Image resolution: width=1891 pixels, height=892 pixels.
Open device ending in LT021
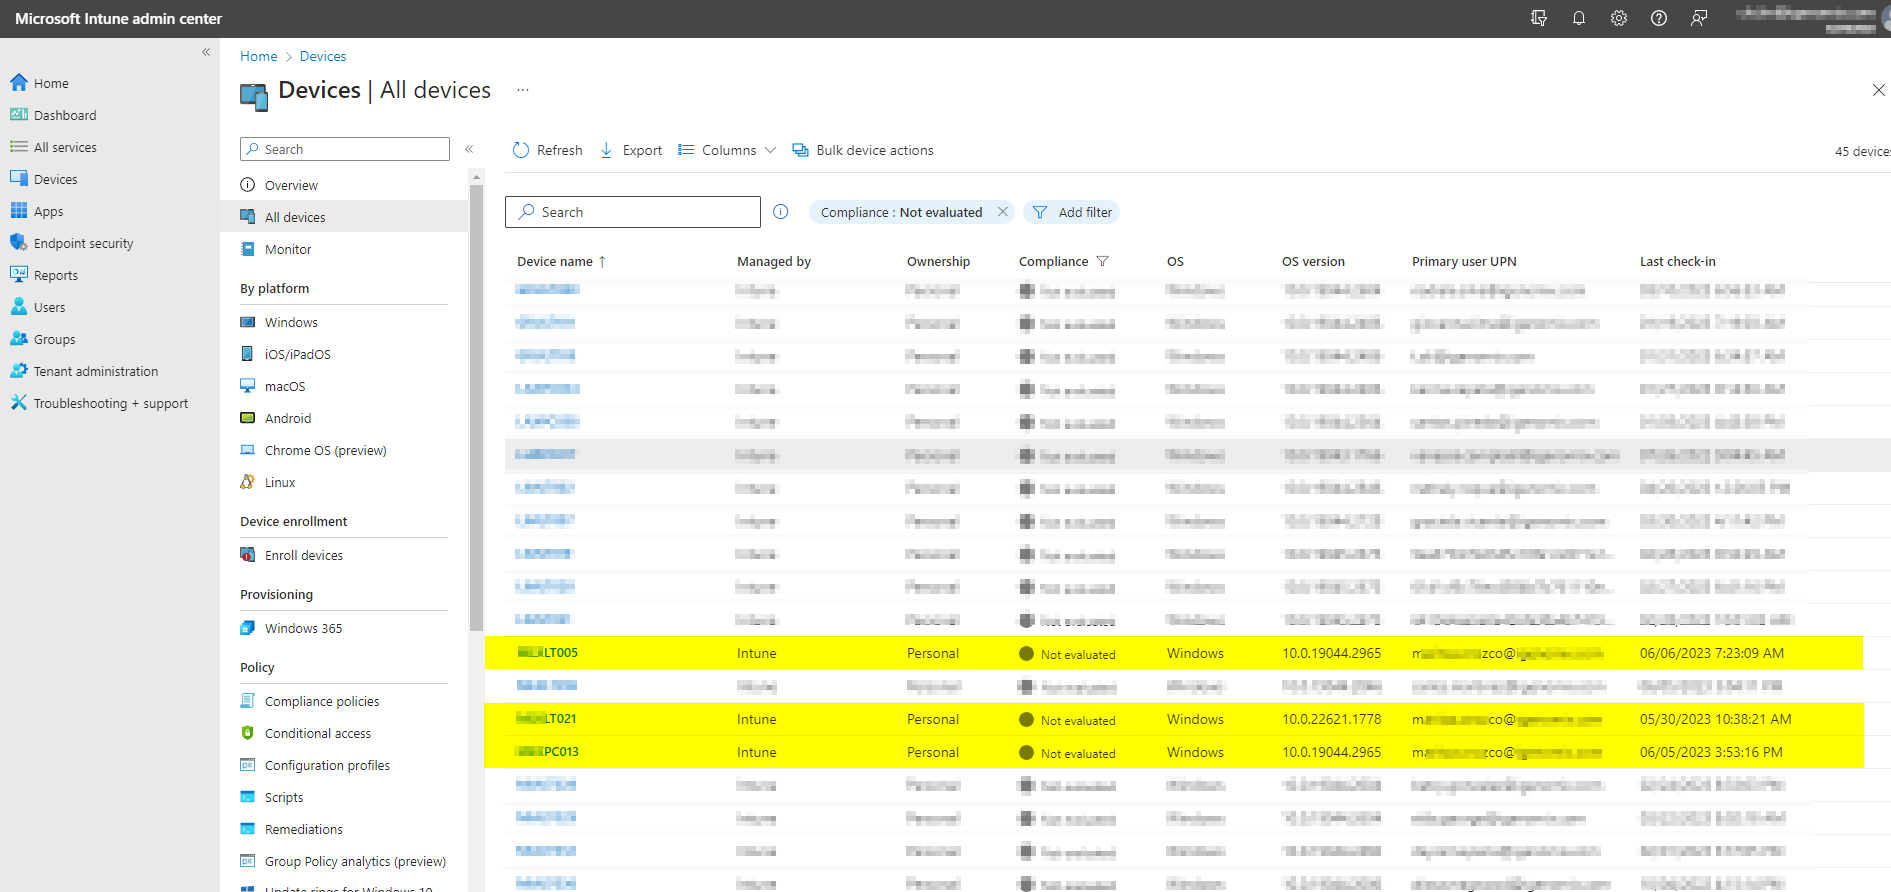547,718
